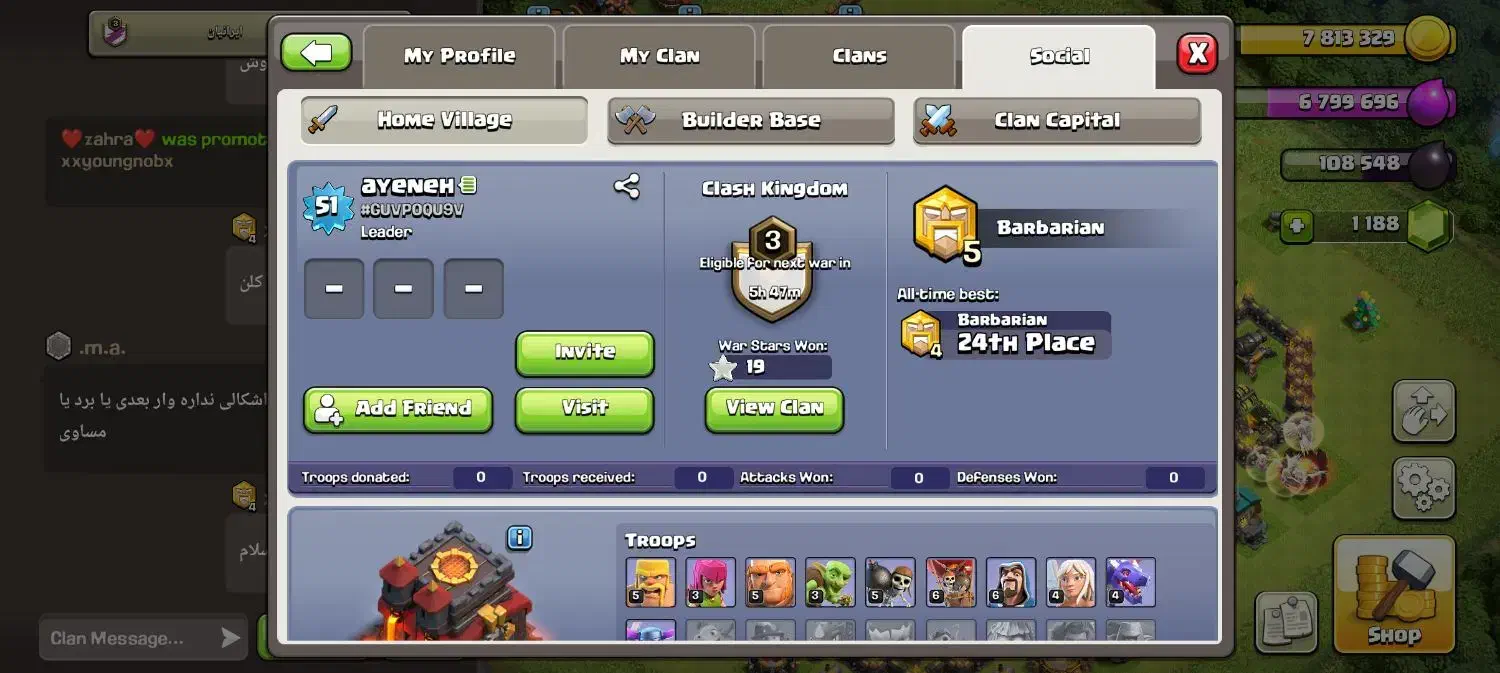Tap the share icon beside the player name
1500x673 pixels.
[x=627, y=186]
